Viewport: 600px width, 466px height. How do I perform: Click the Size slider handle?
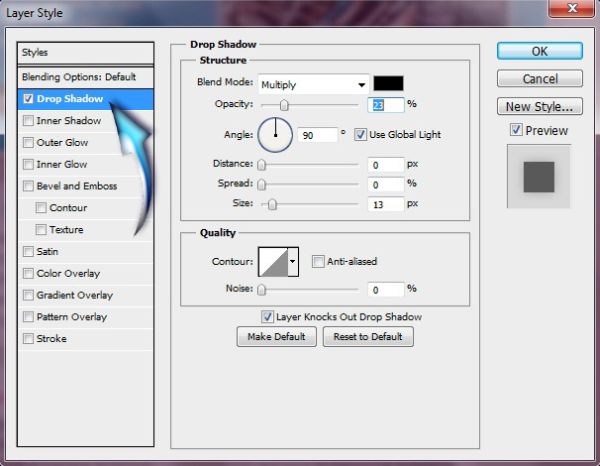coord(272,204)
